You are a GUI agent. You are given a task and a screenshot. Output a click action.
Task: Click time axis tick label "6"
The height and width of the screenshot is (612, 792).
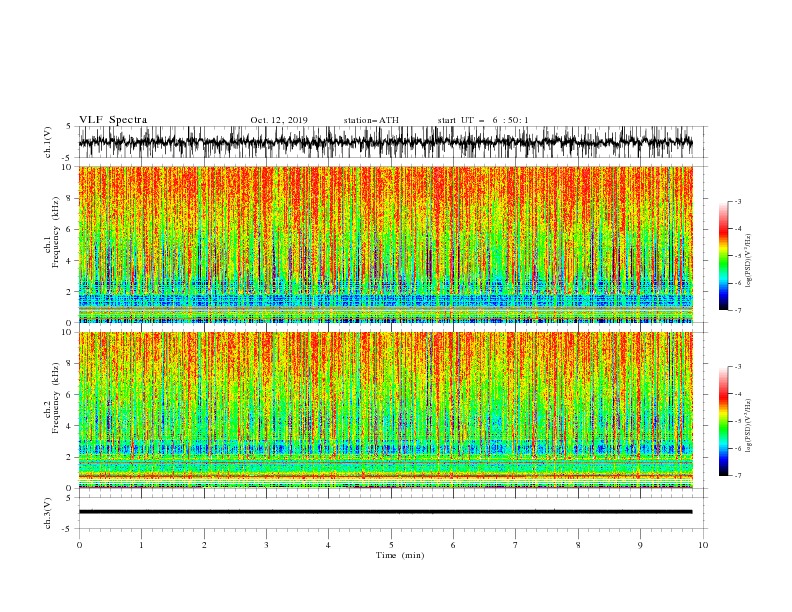[454, 545]
